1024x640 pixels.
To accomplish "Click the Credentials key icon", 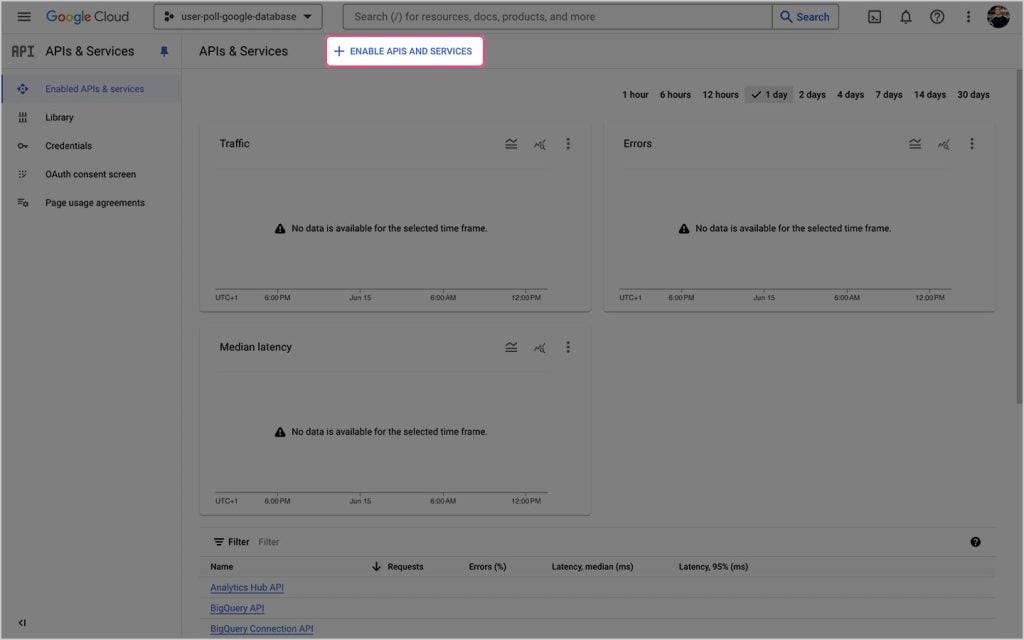I will pos(23,146).
